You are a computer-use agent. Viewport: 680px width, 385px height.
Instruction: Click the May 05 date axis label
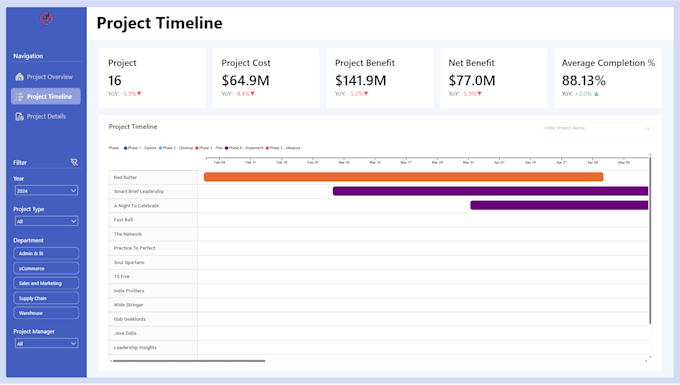[624, 163]
